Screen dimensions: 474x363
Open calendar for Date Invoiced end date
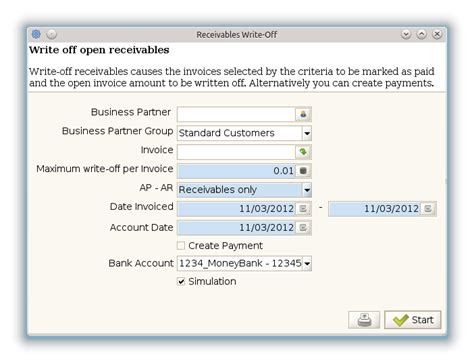428,209
